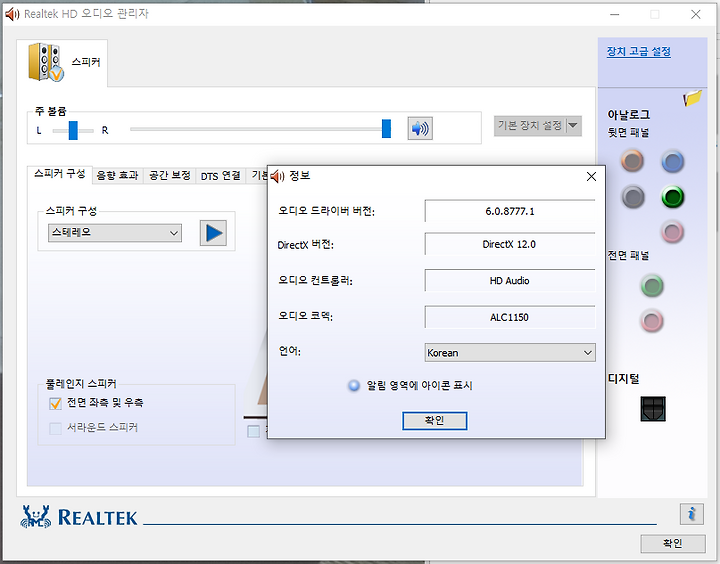Select the blue rear panel audio jack
The width and height of the screenshot is (720, 564).
point(673,161)
